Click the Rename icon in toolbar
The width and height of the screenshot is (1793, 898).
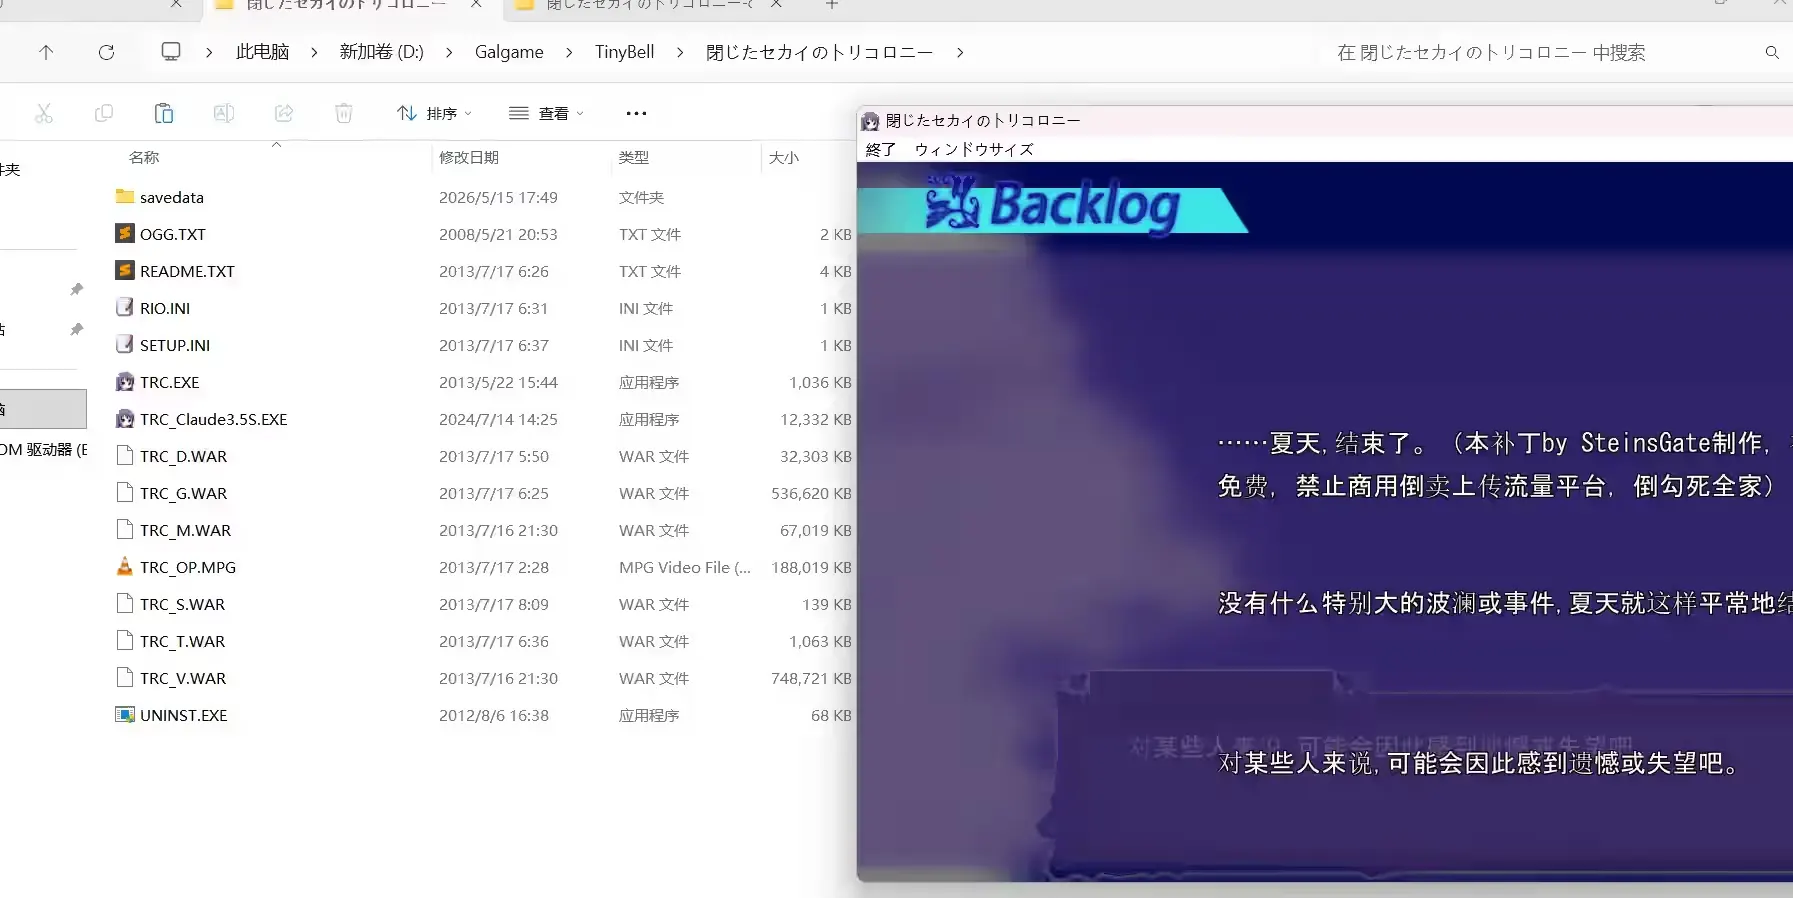pos(224,113)
